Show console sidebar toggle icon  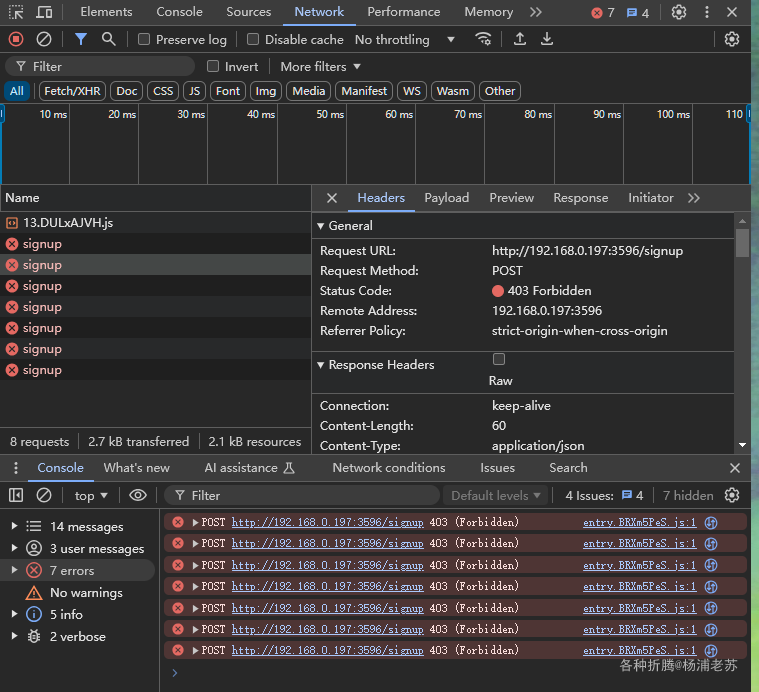(x=16, y=495)
